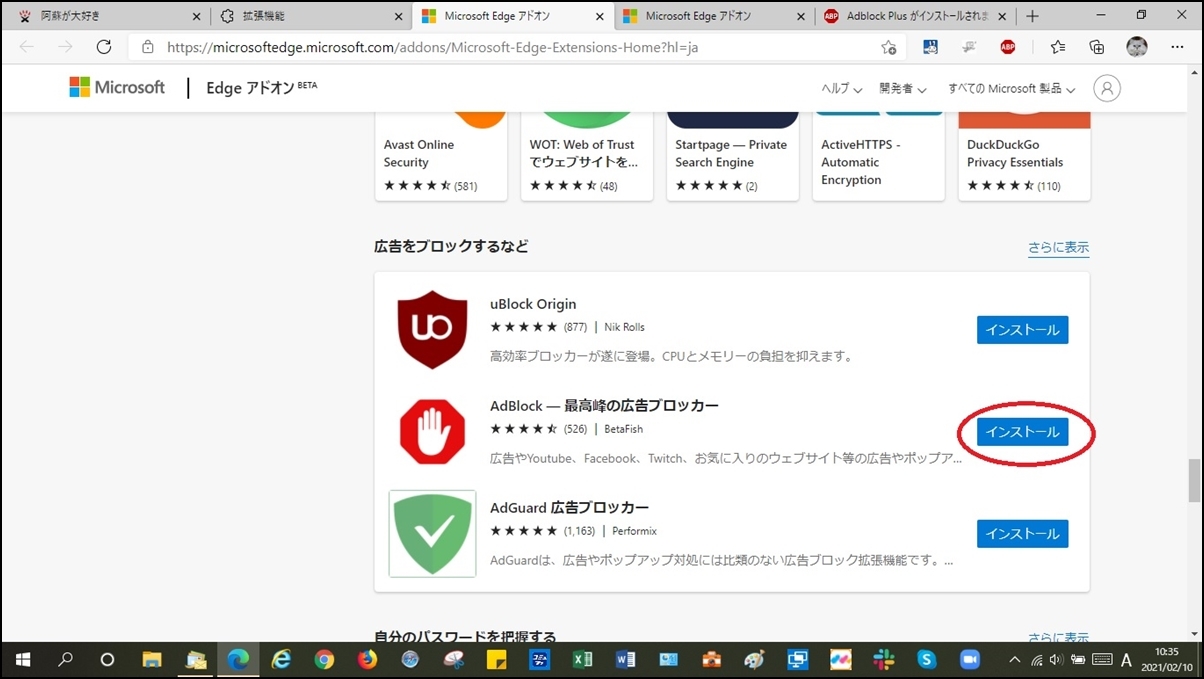Image resolution: width=1204 pixels, height=679 pixels.
Task: Open Slack from taskbar
Action: click(x=884, y=660)
